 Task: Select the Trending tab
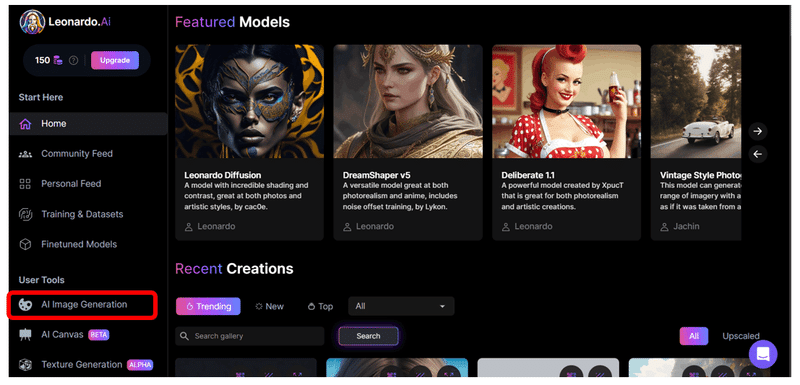[x=208, y=306]
